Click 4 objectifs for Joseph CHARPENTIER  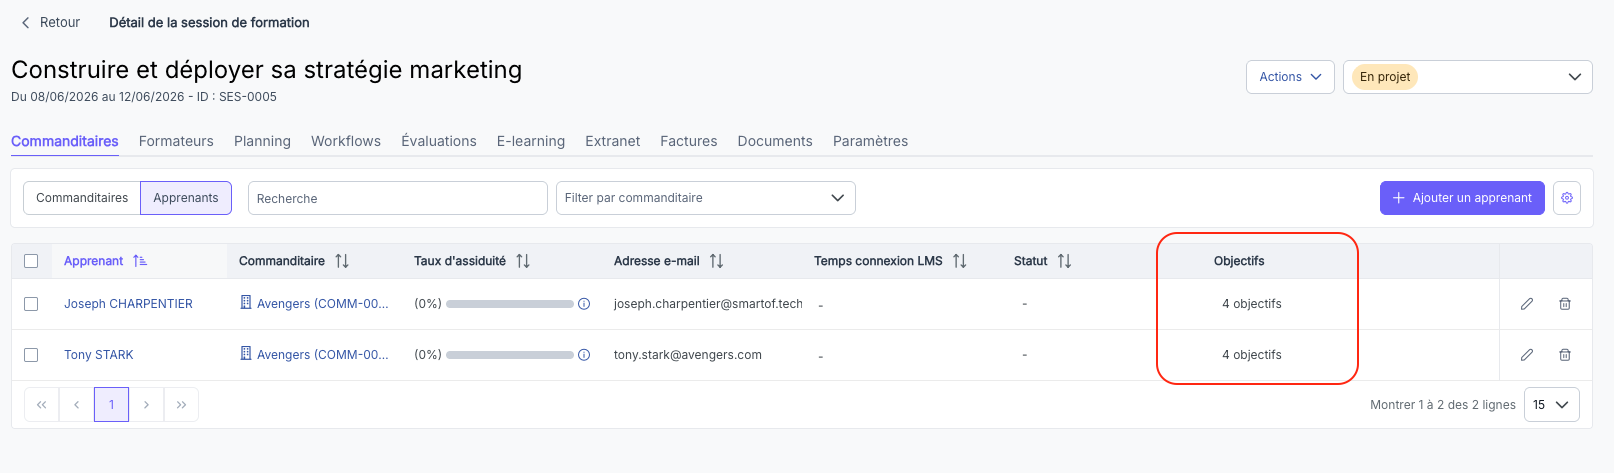[x=1252, y=304]
